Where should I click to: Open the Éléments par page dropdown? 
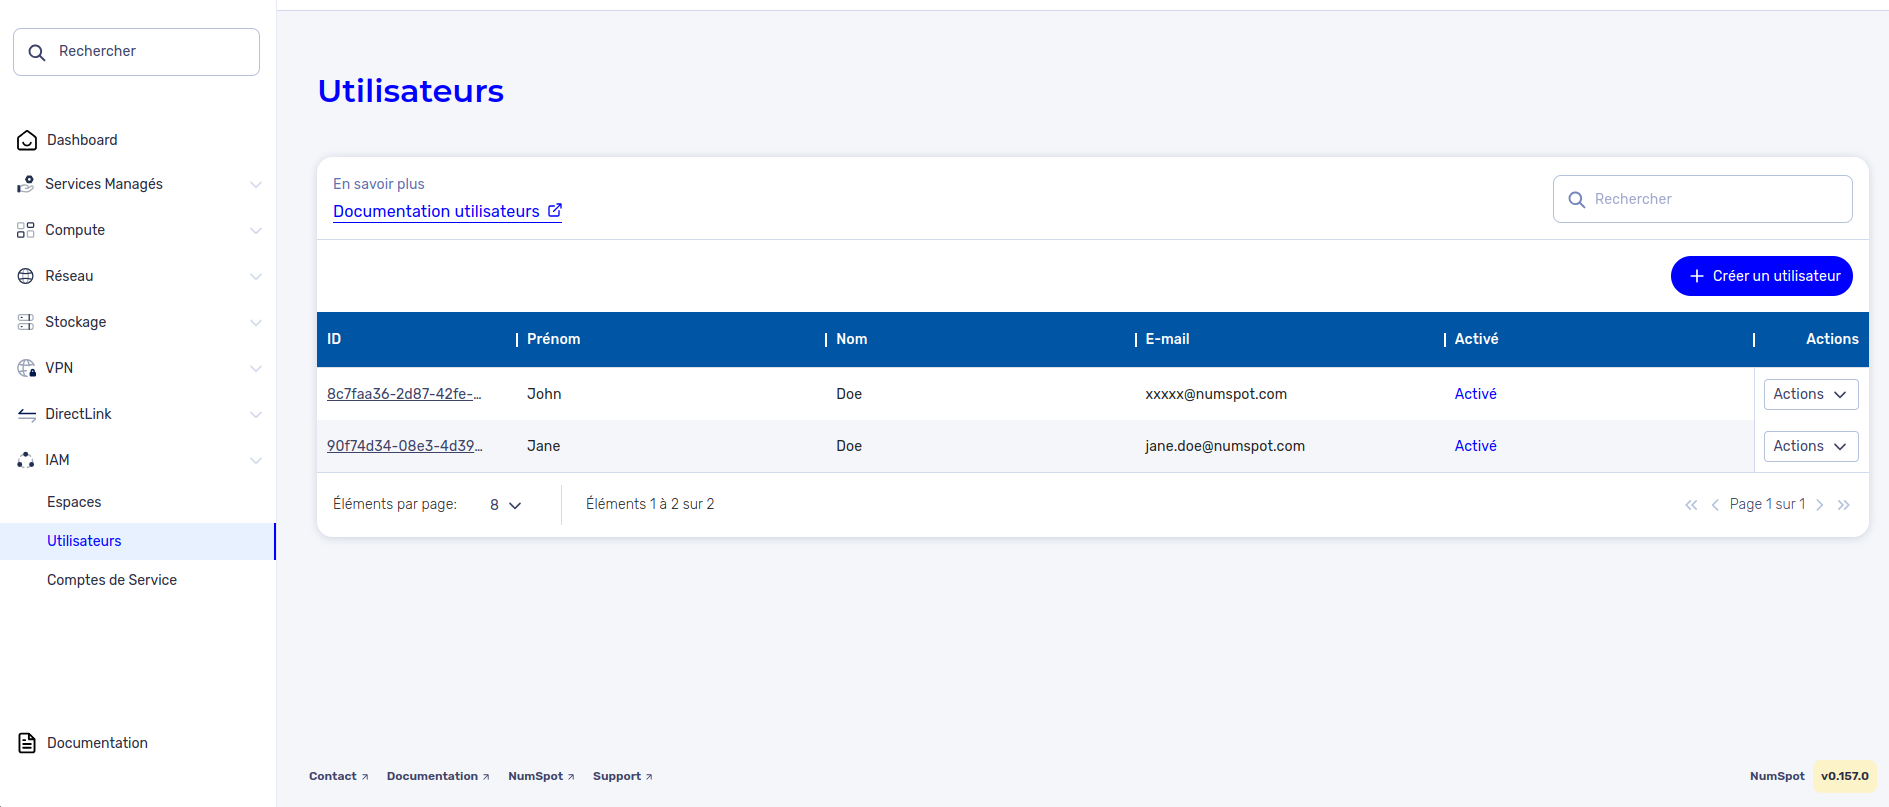[506, 505]
